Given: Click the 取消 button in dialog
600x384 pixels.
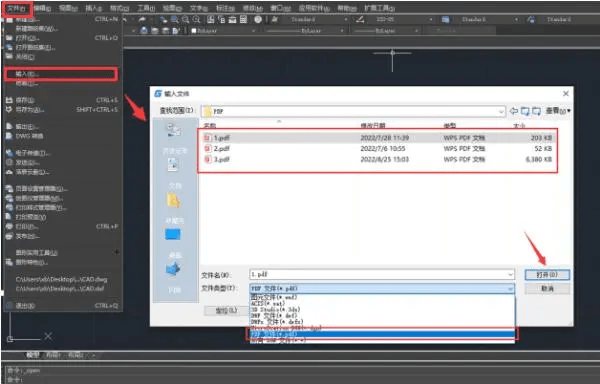Looking at the screenshot, I should 547,289.
